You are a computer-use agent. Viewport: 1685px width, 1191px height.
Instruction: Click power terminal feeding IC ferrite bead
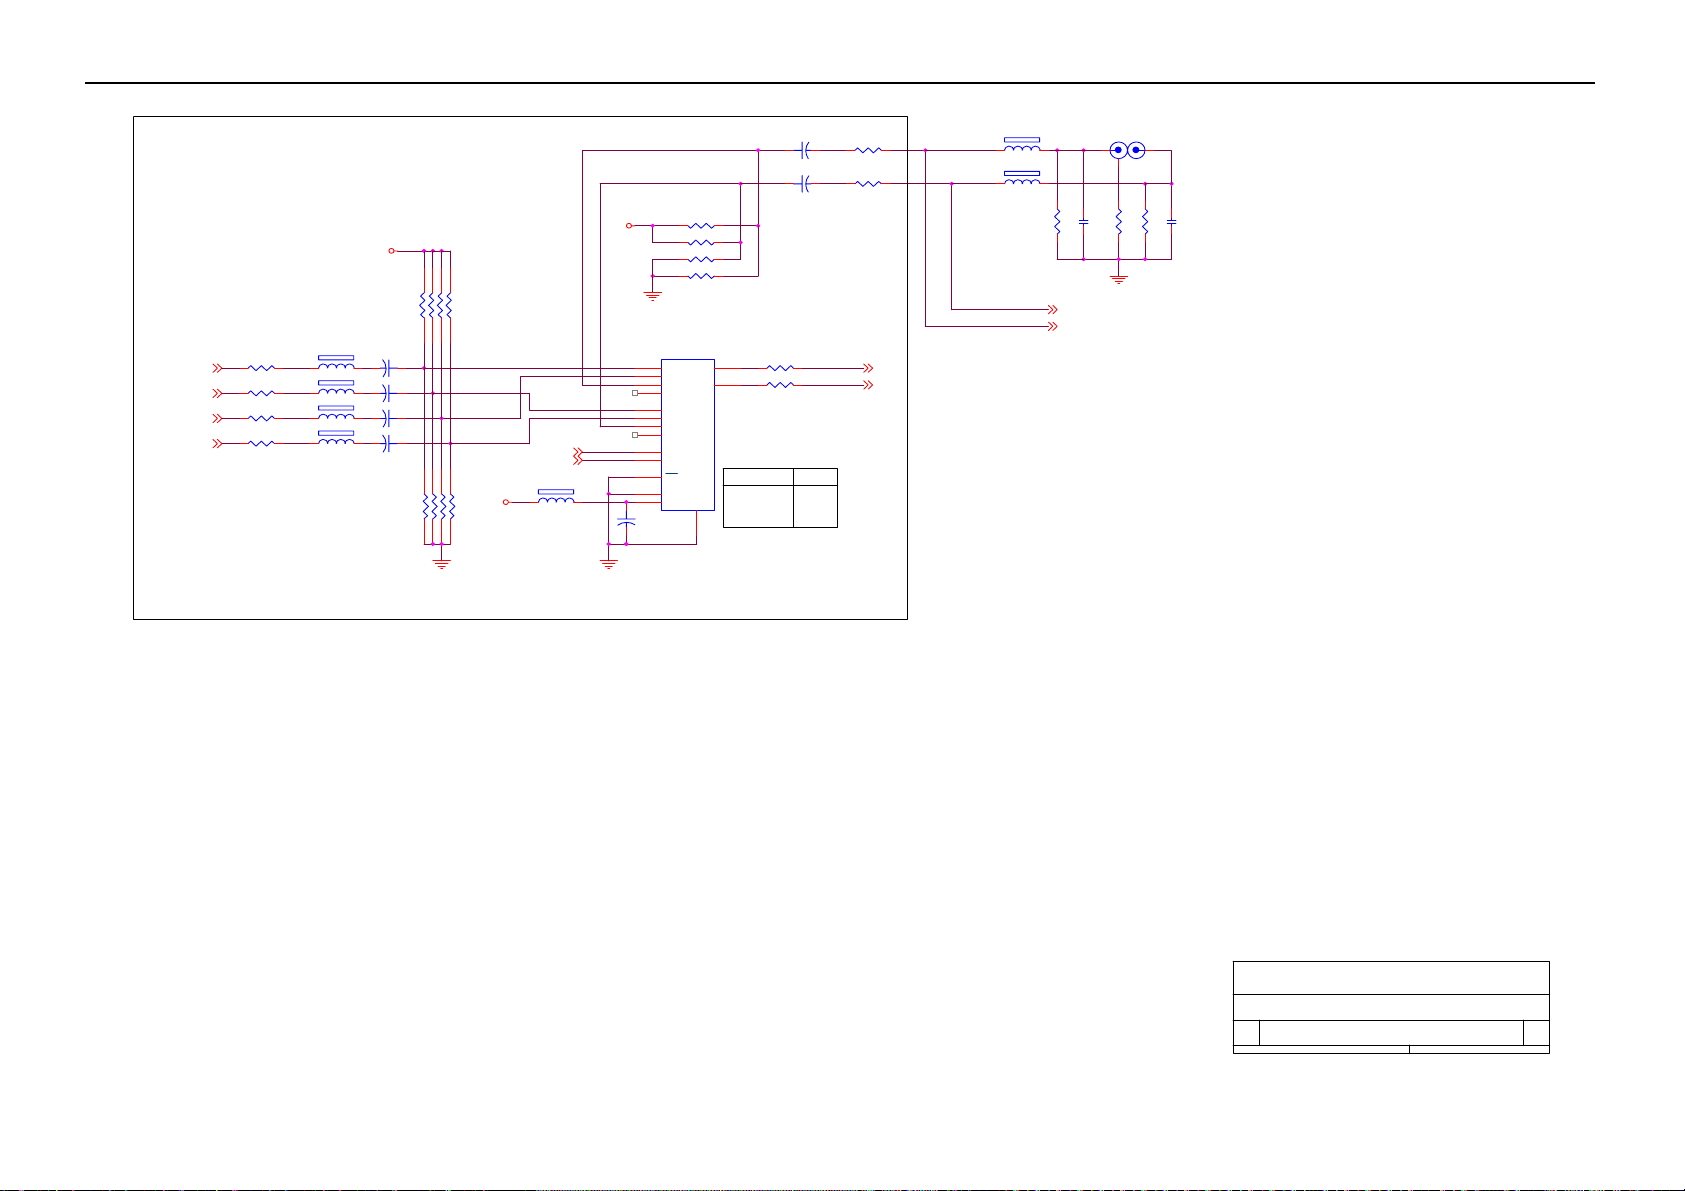(506, 502)
